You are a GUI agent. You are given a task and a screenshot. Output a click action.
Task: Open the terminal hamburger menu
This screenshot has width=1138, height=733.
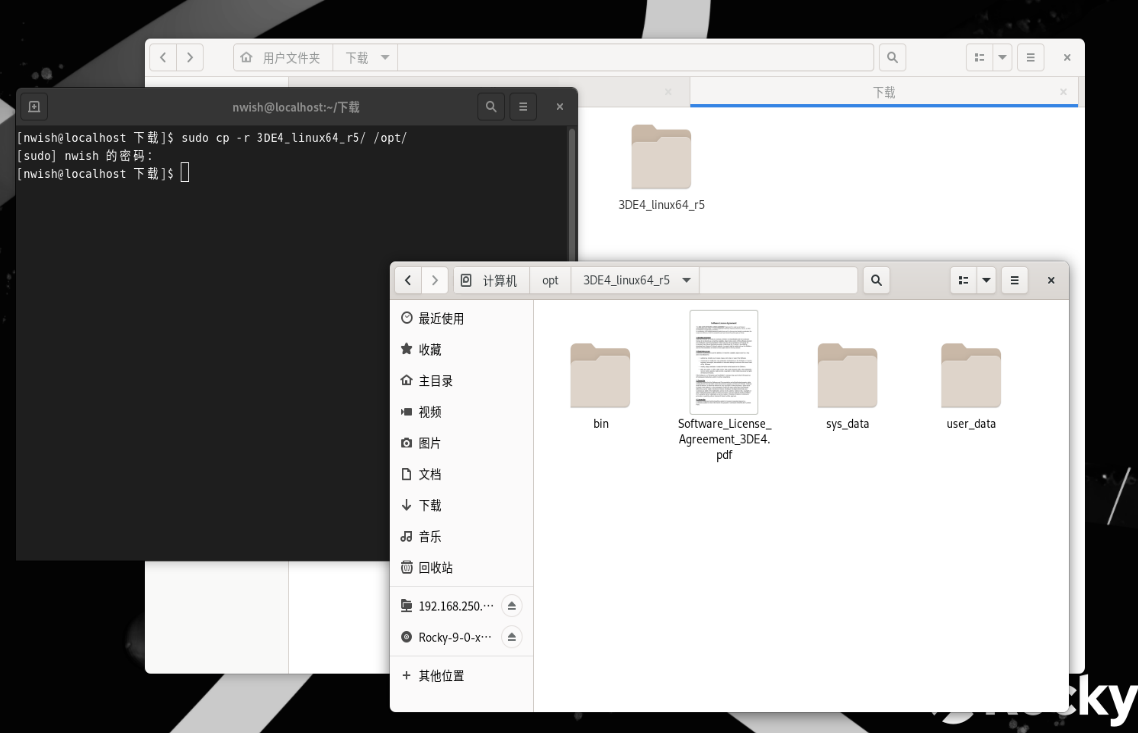(523, 107)
